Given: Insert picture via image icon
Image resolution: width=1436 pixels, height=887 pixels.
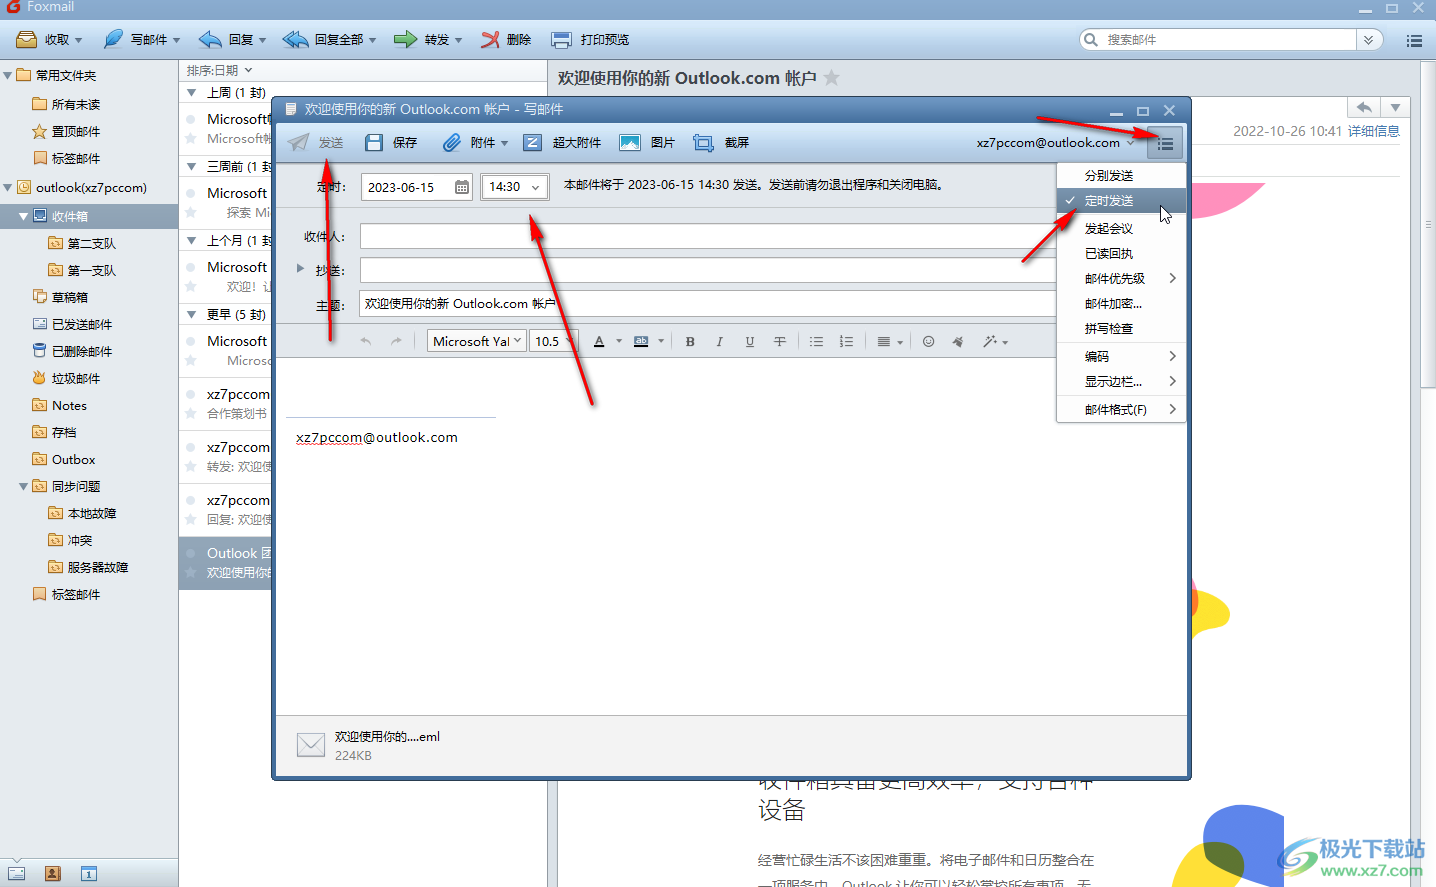Looking at the screenshot, I should pyautogui.click(x=630, y=143).
